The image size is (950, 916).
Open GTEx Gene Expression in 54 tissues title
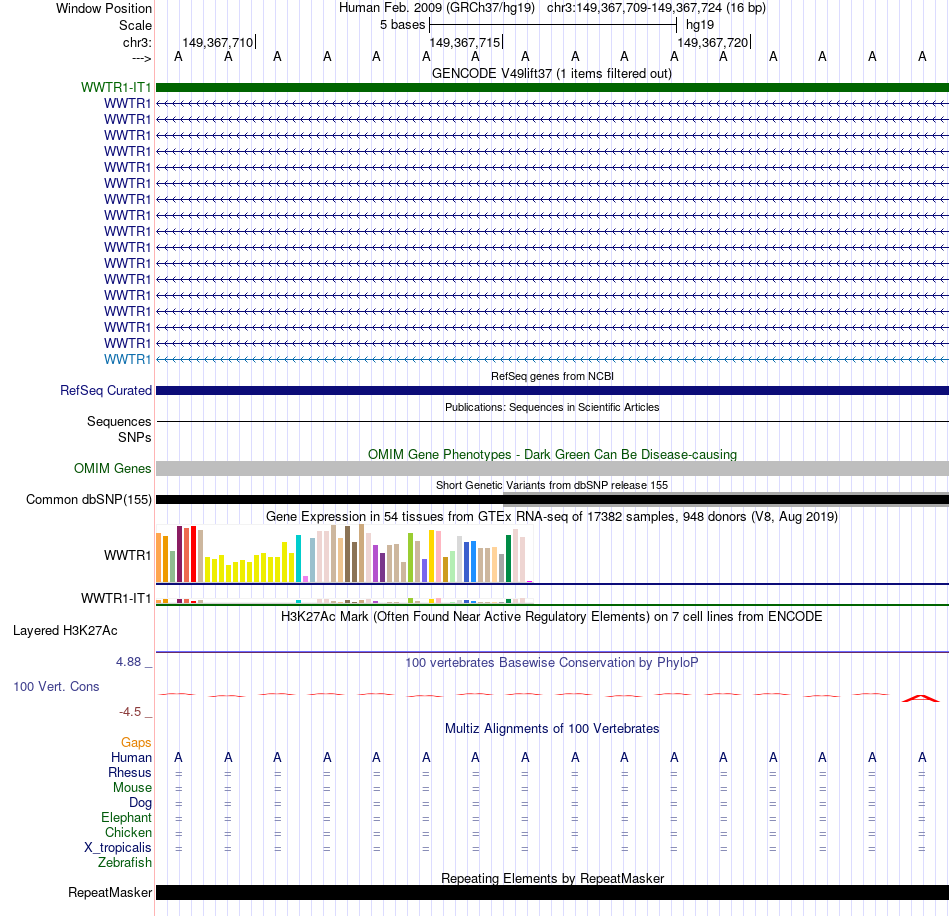[x=552, y=517]
